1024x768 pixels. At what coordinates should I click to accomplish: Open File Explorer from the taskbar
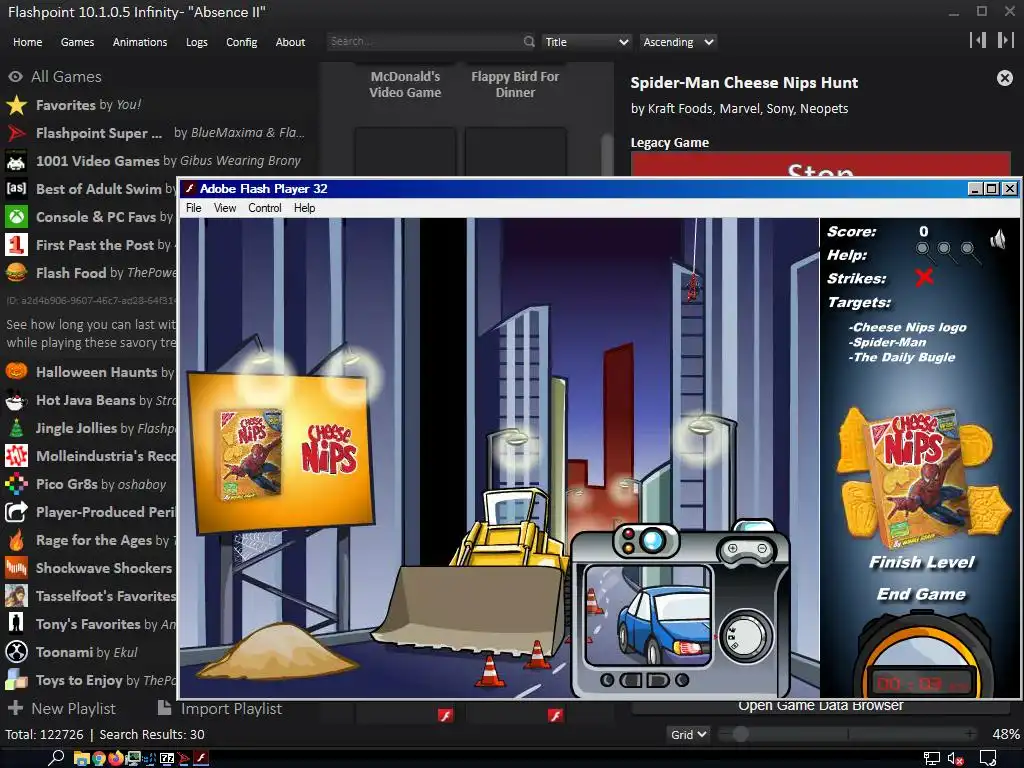click(82, 758)
